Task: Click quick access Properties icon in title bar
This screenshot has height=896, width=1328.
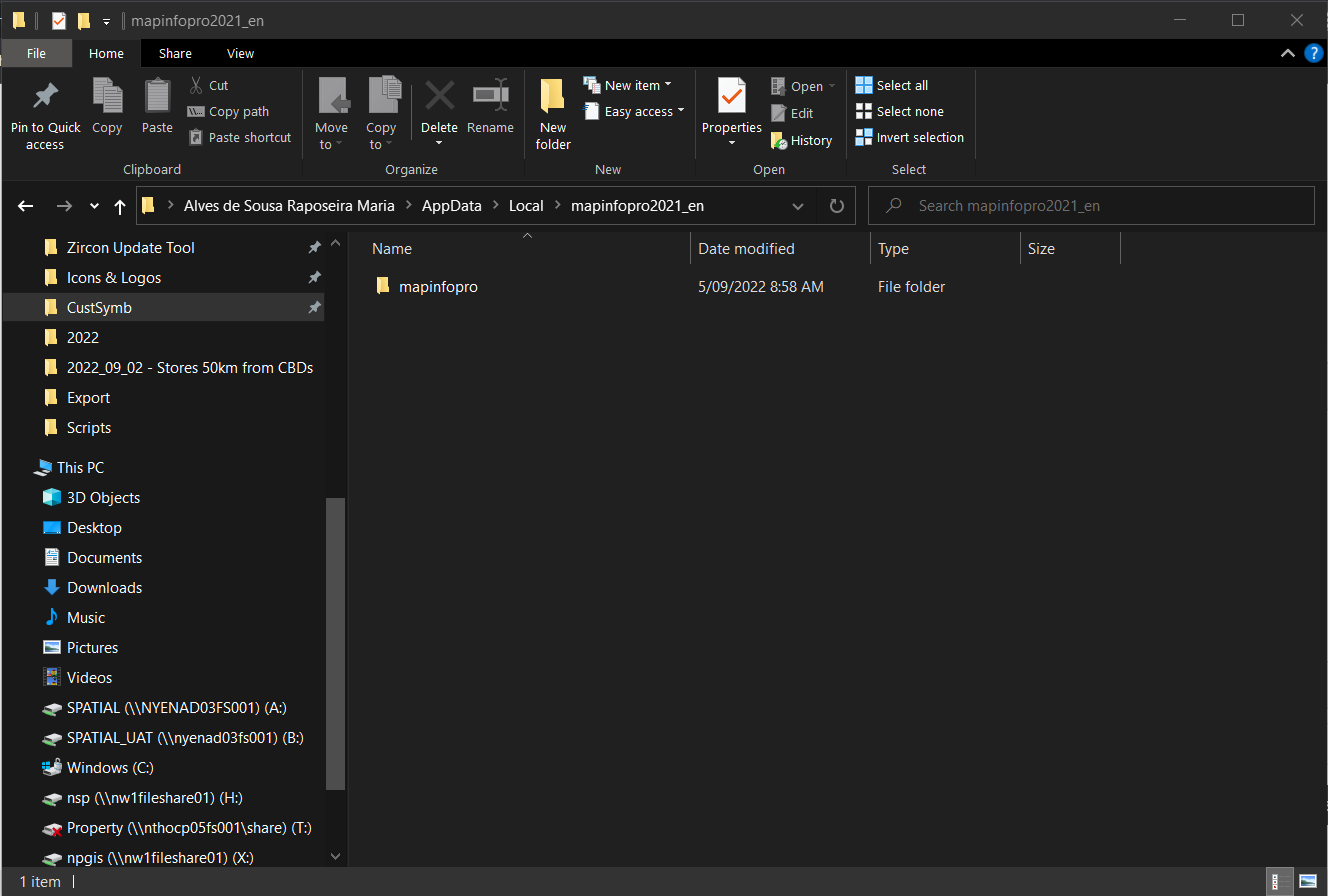Action: tap(59, 20)
